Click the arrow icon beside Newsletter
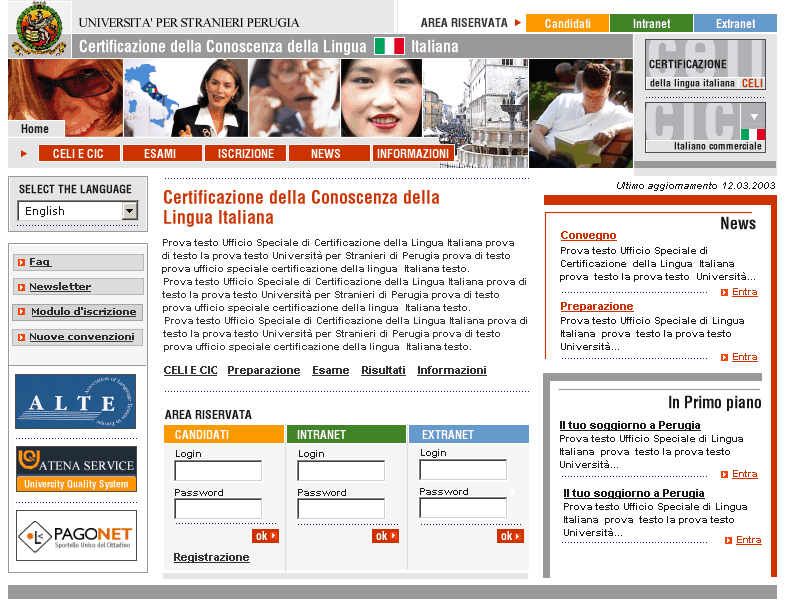This screenshot has width=785, height=608. click(x=21, y=287)
